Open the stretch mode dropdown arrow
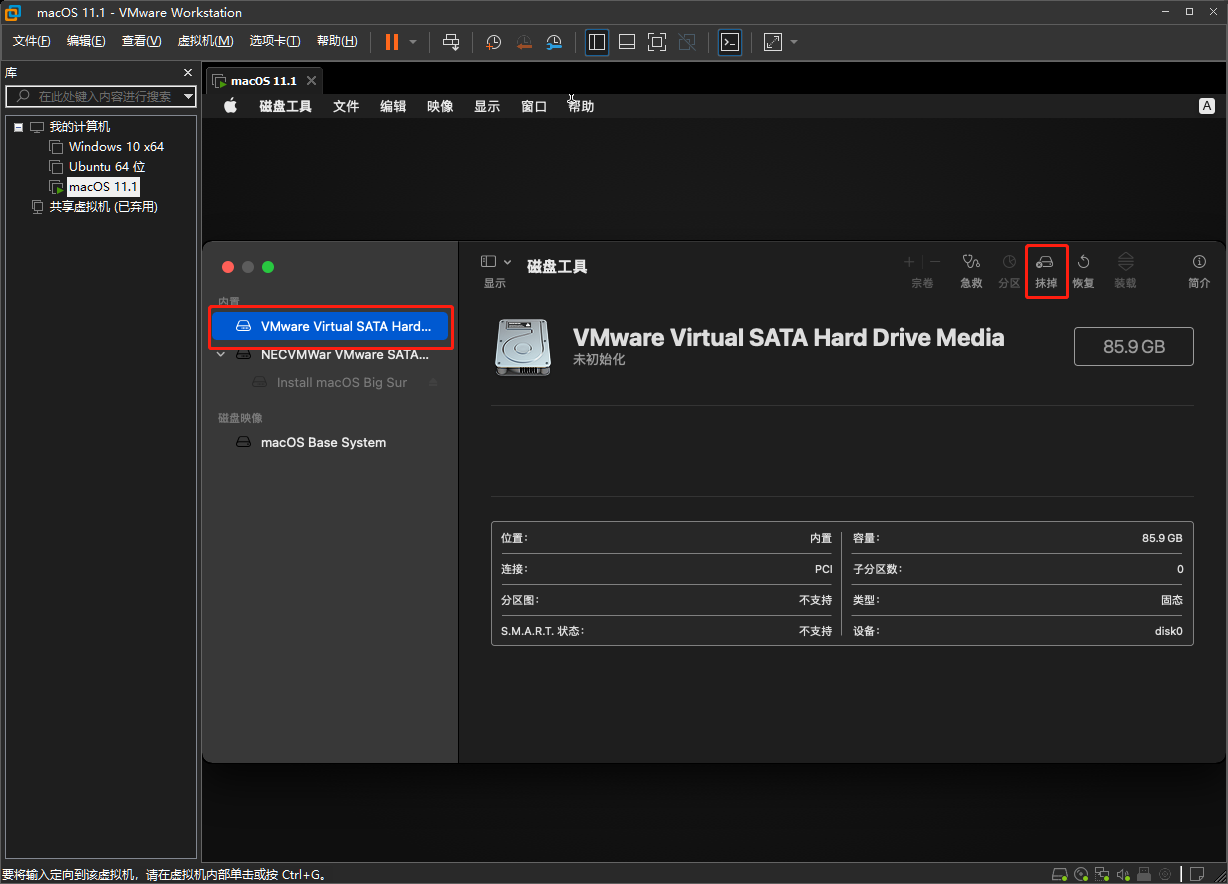This screenshot has height=884, width=1228. click(x=794, y=42)
